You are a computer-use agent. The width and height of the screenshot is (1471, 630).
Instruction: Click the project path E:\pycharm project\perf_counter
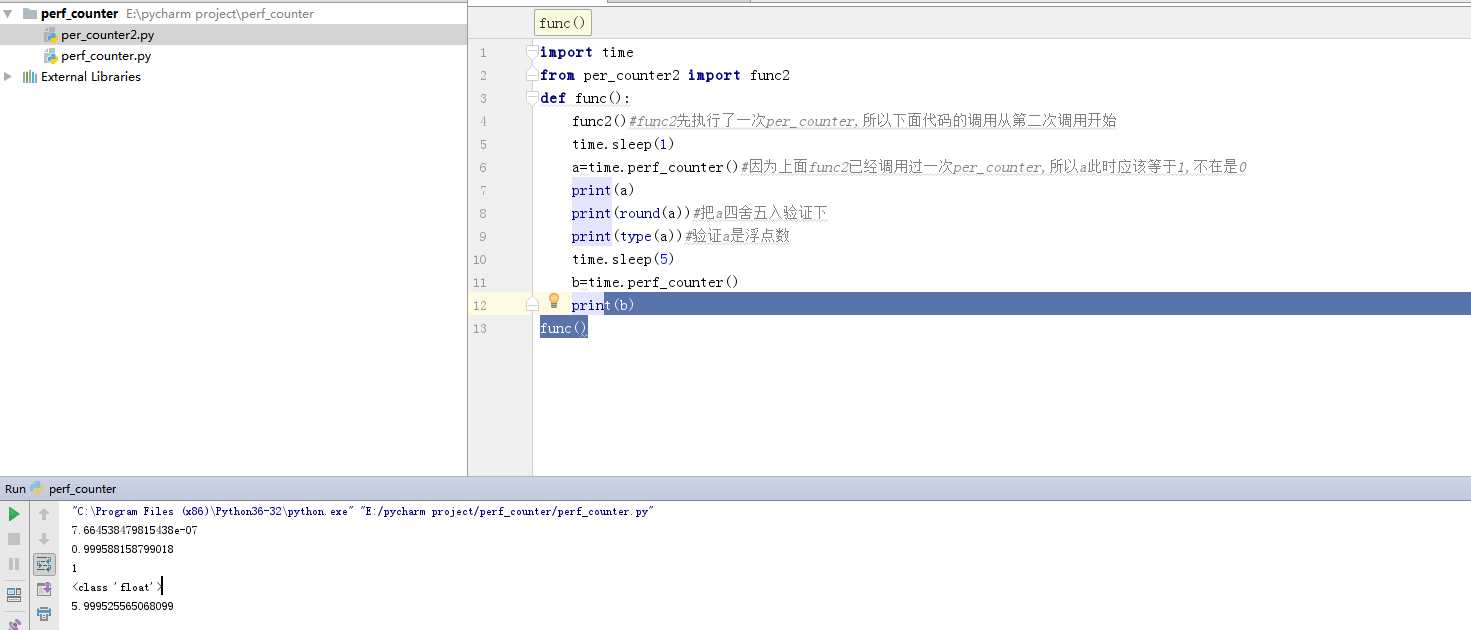click(x=220, y=14)
